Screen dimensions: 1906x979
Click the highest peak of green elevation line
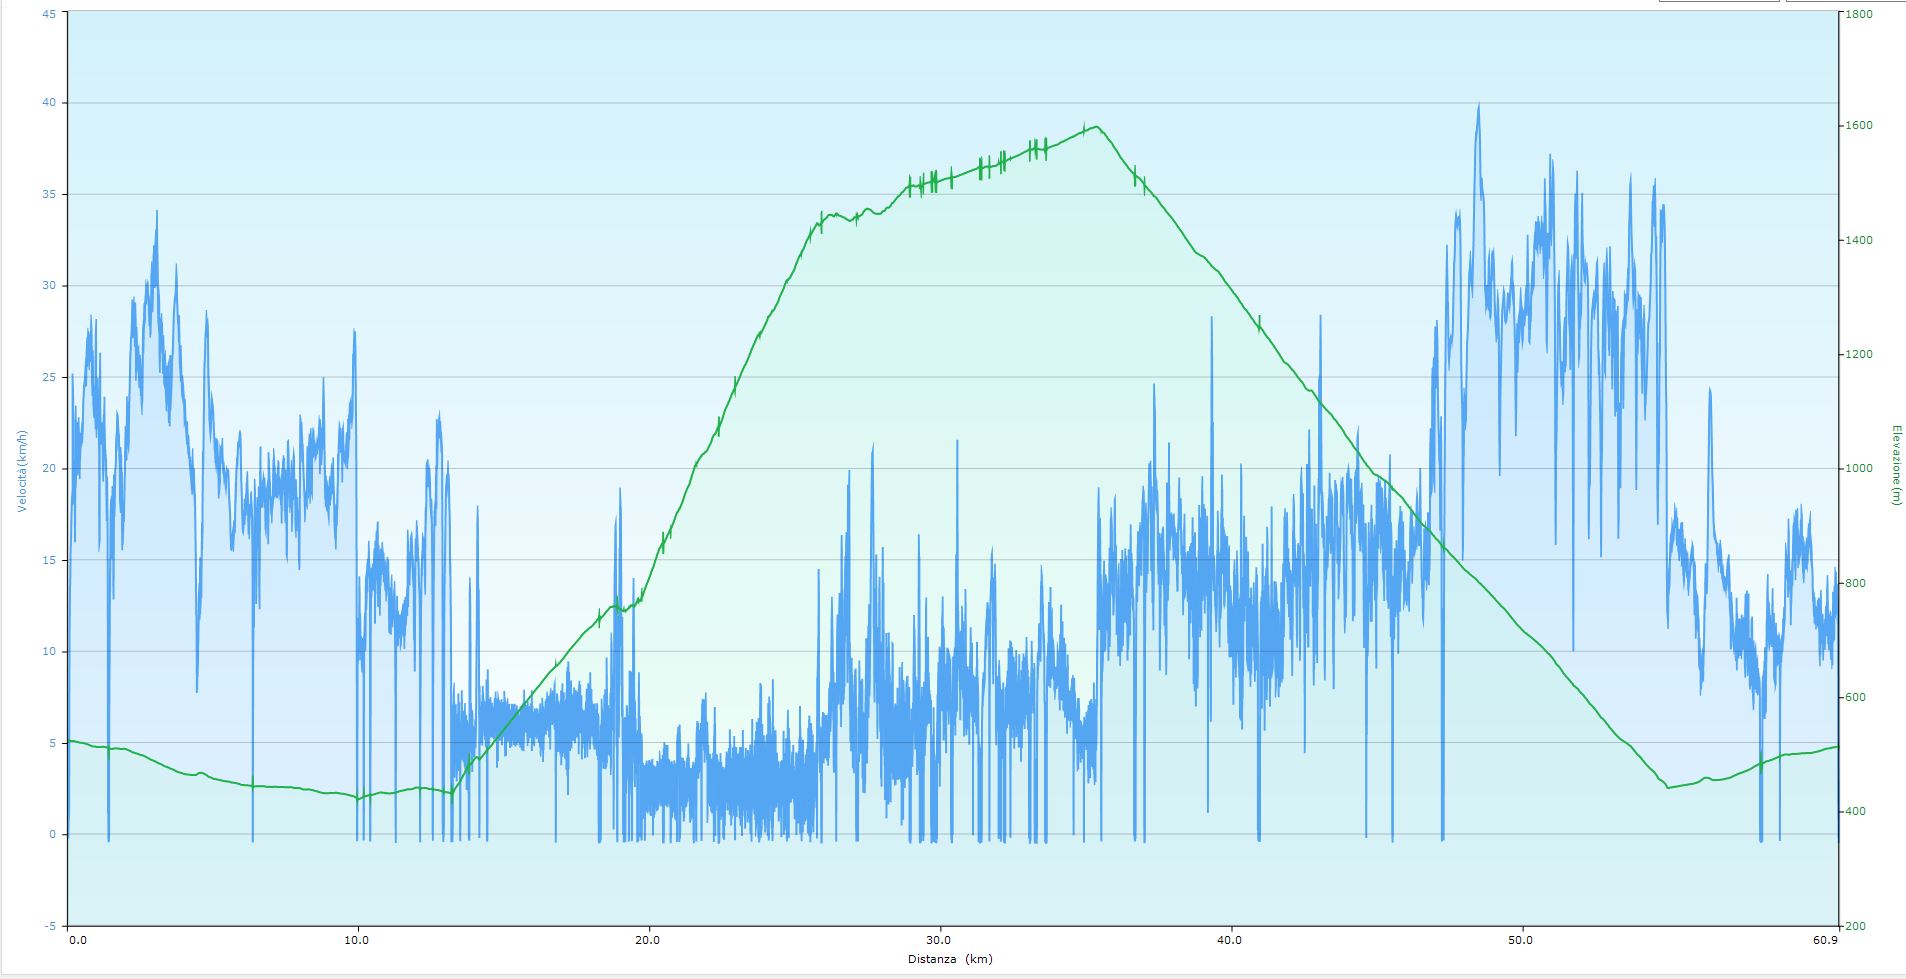(1097, 127)
